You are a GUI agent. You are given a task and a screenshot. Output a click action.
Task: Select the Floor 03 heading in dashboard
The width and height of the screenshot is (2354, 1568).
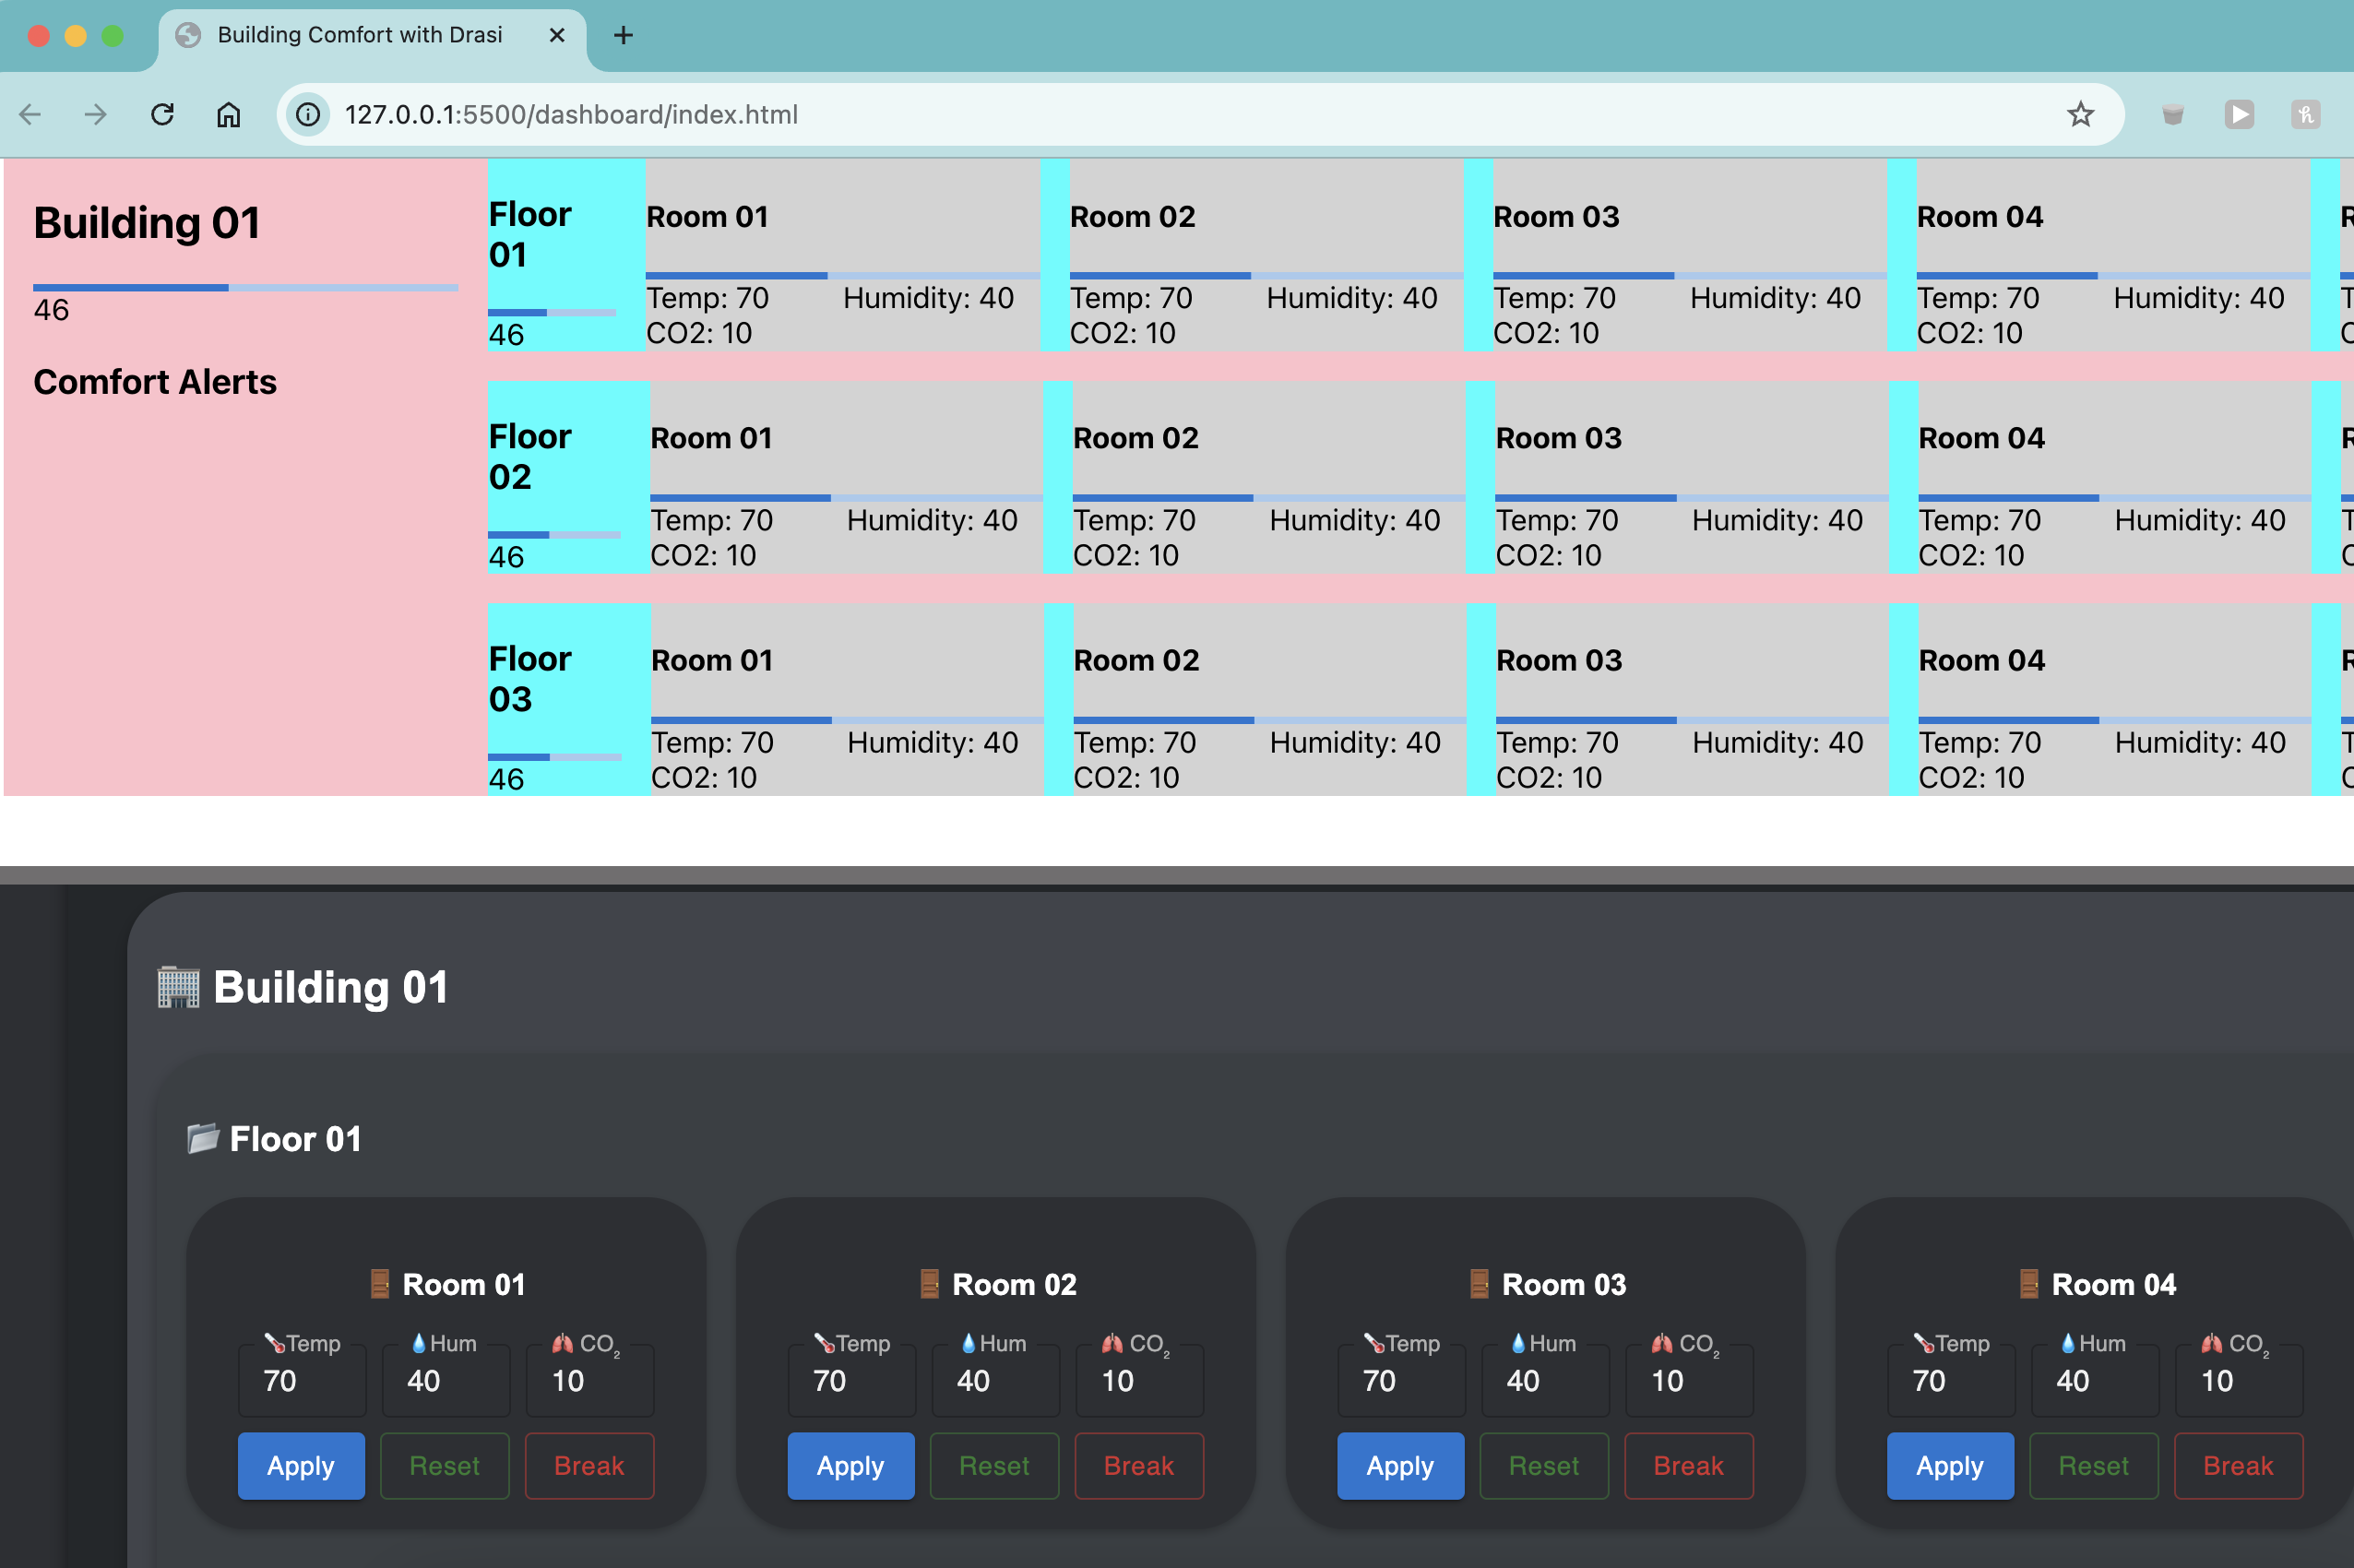click(530, 679)
